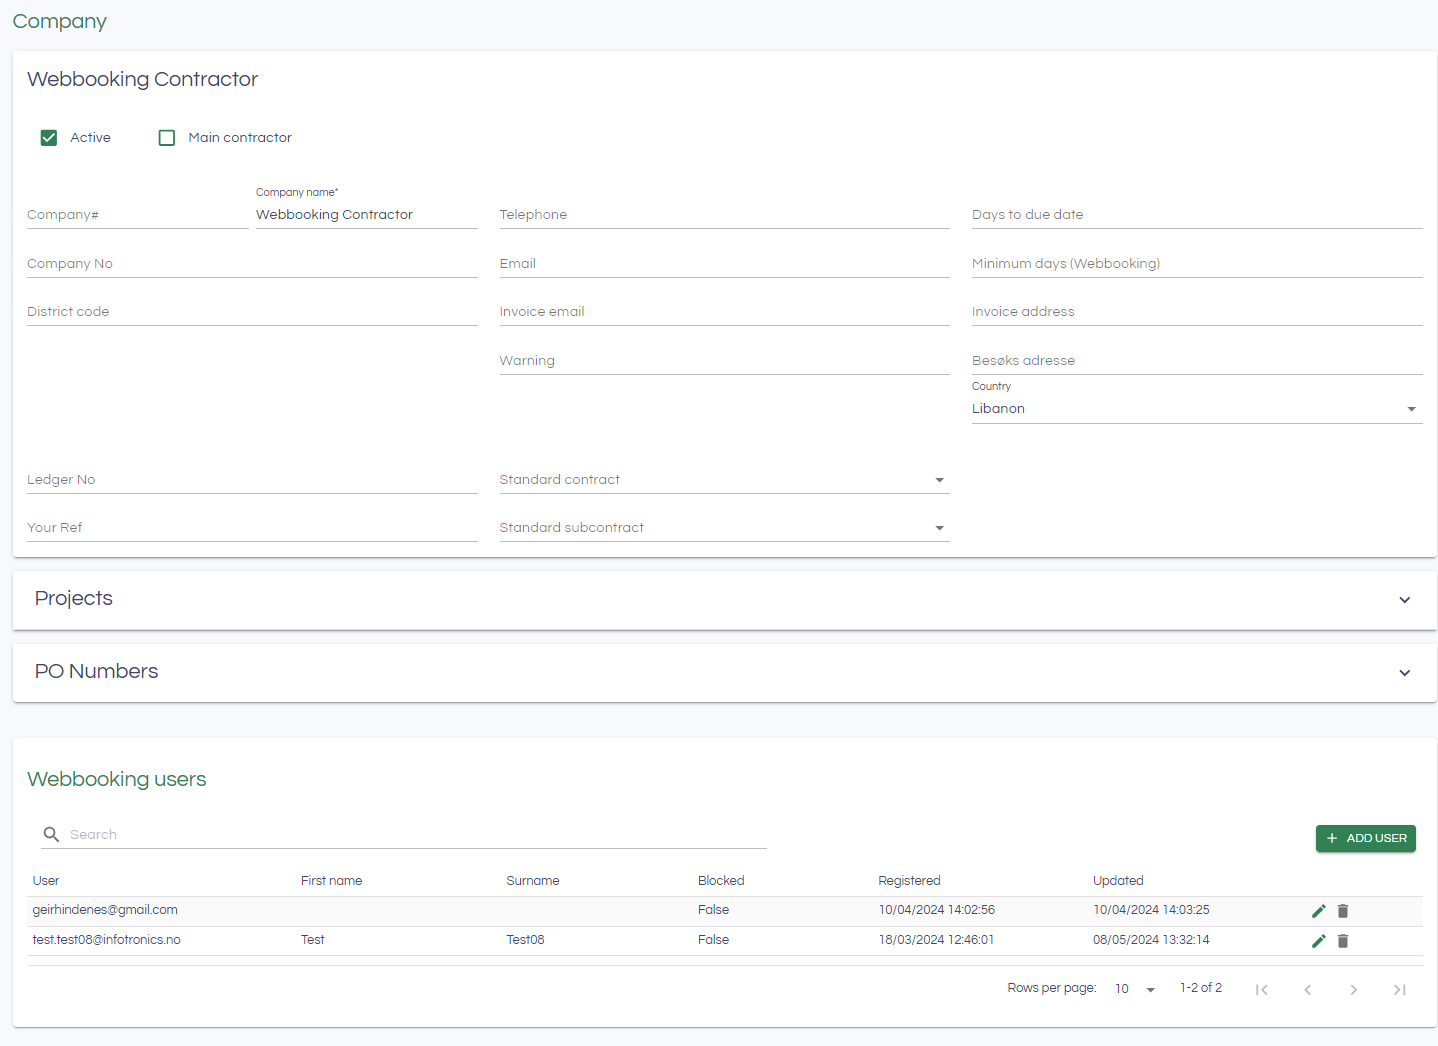This screenshot has height=1046, width=1438.
Task: Expand the PO Numbers section
Action: [x=1404, y=673]
